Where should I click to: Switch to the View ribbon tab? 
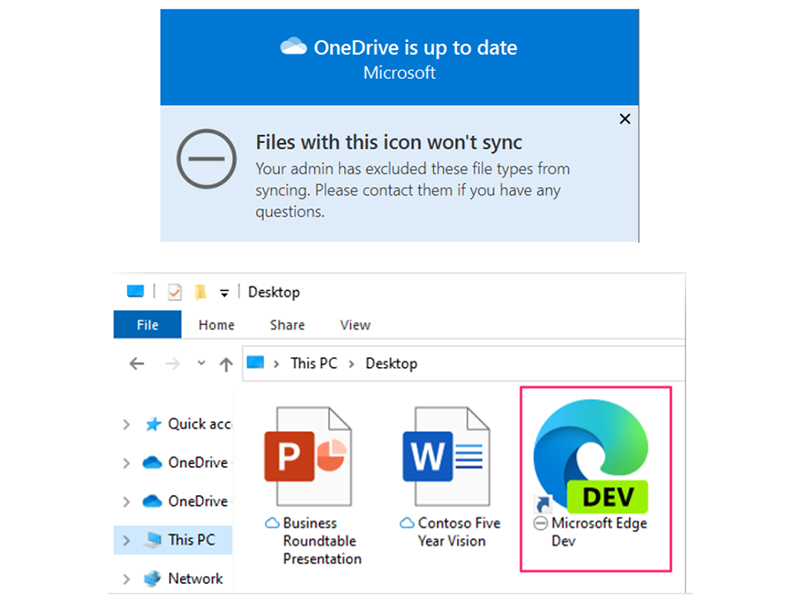pyautogui.click(x=355, y=325)
